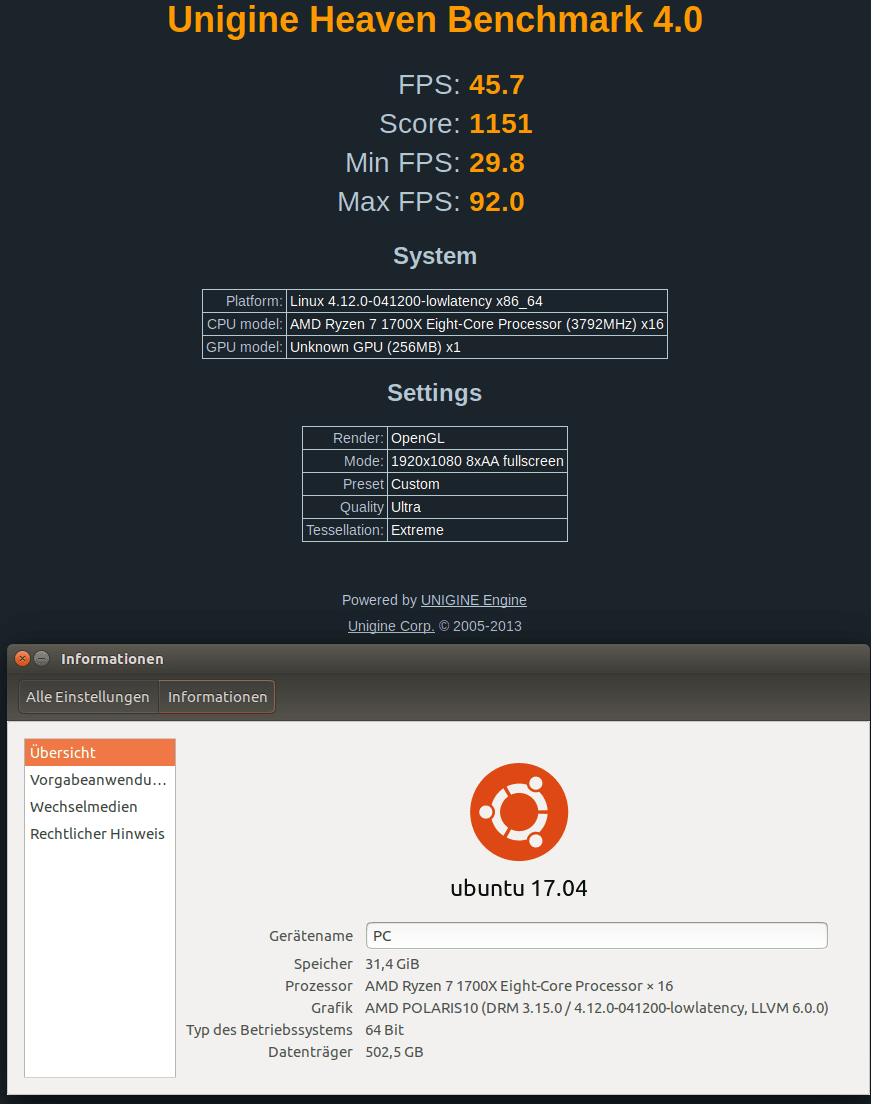Screen dimensions: 871x1104
Task: Click the Mode: label cell
Action: point(345,461)
